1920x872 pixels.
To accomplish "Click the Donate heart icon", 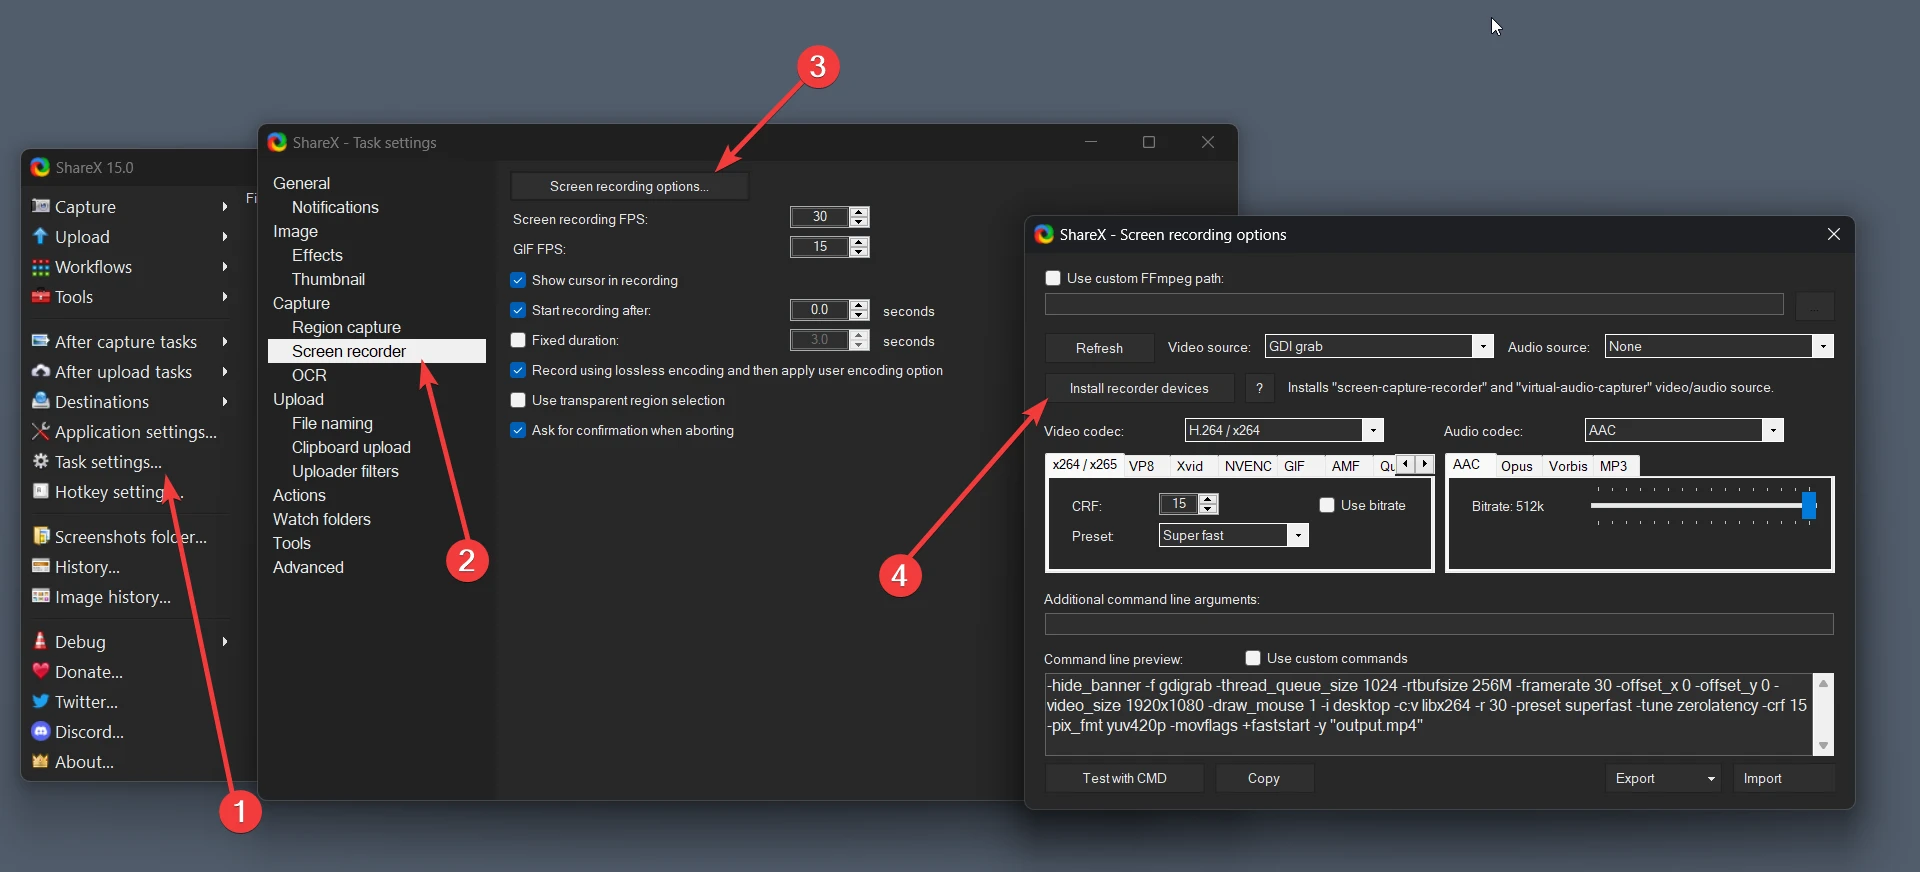I will pyautogui.click(x=41, y=671).
